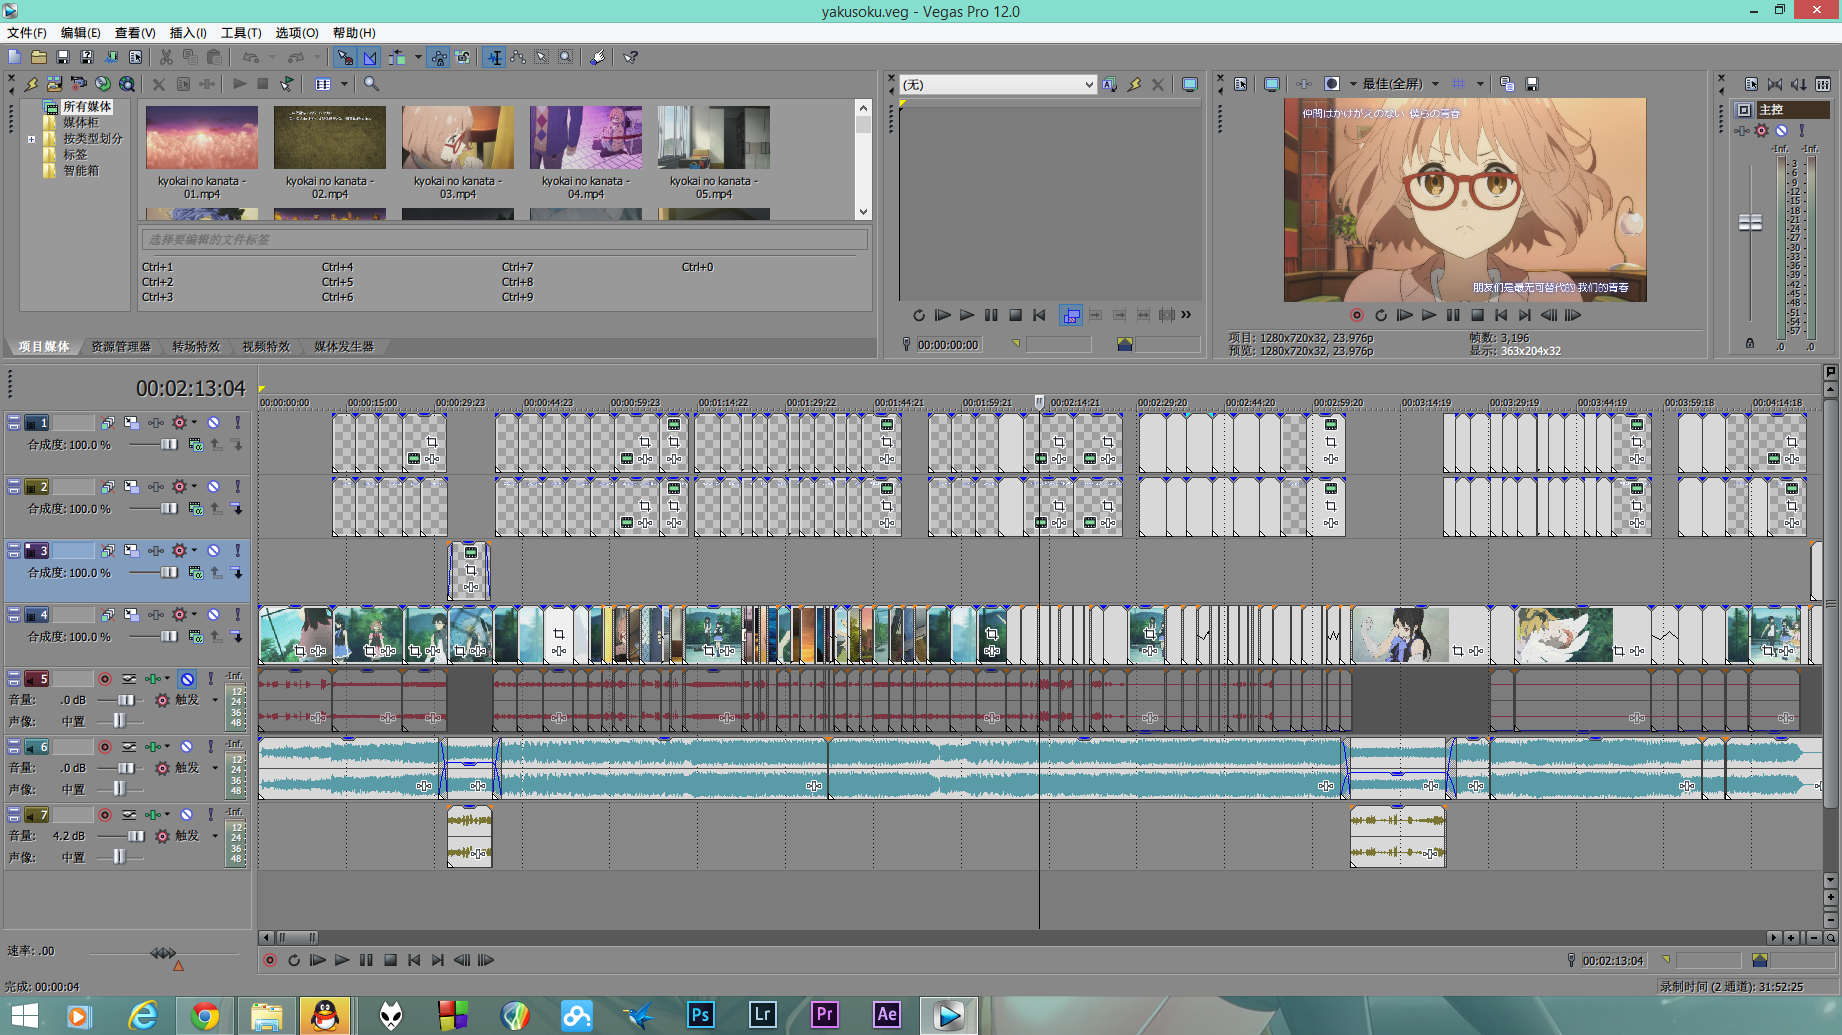Open the 工具(T) menu

[x=241, y=33]
